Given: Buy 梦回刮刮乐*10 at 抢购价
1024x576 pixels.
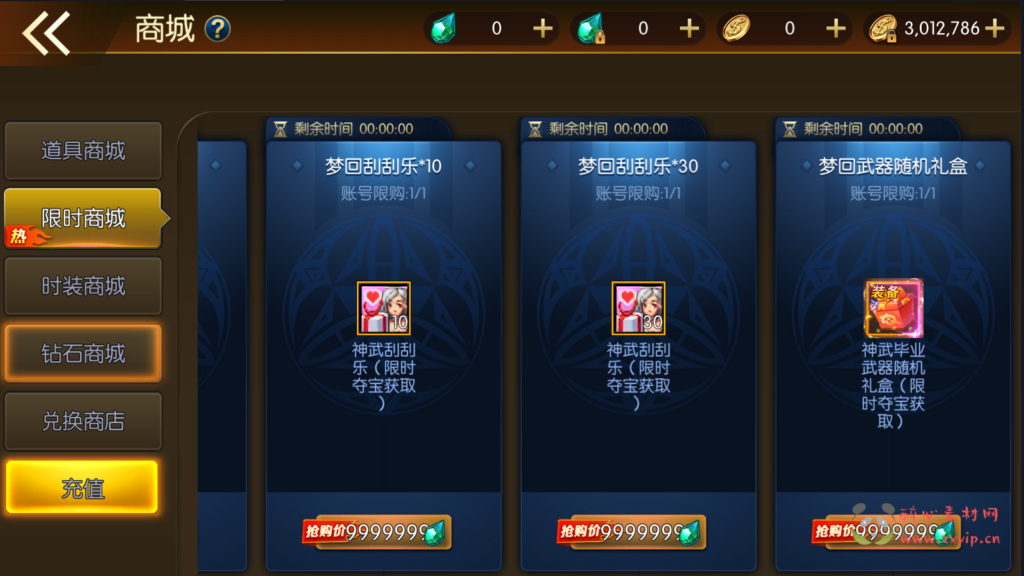Looking at the screenshot, I should click(377, 532).
